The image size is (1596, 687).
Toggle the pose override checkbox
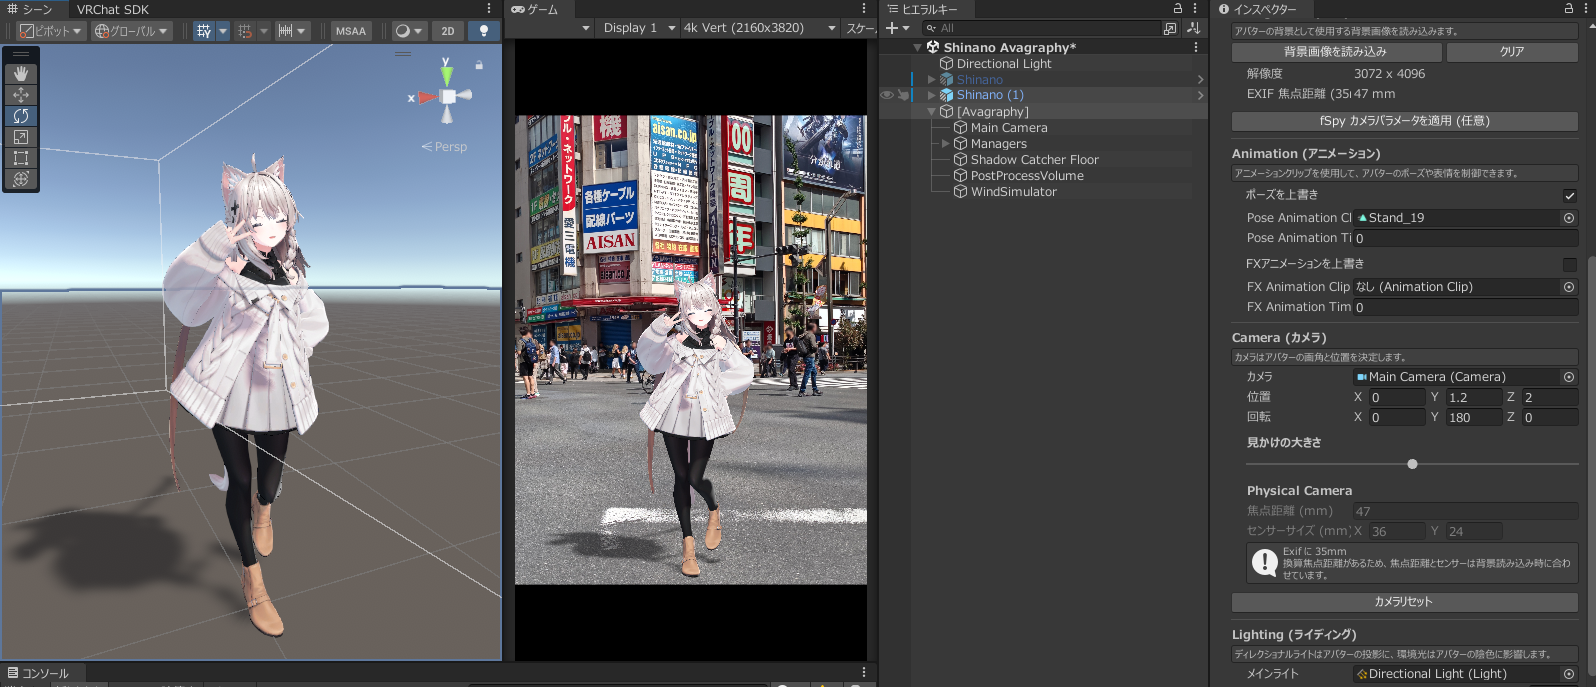coord(1569,195)
